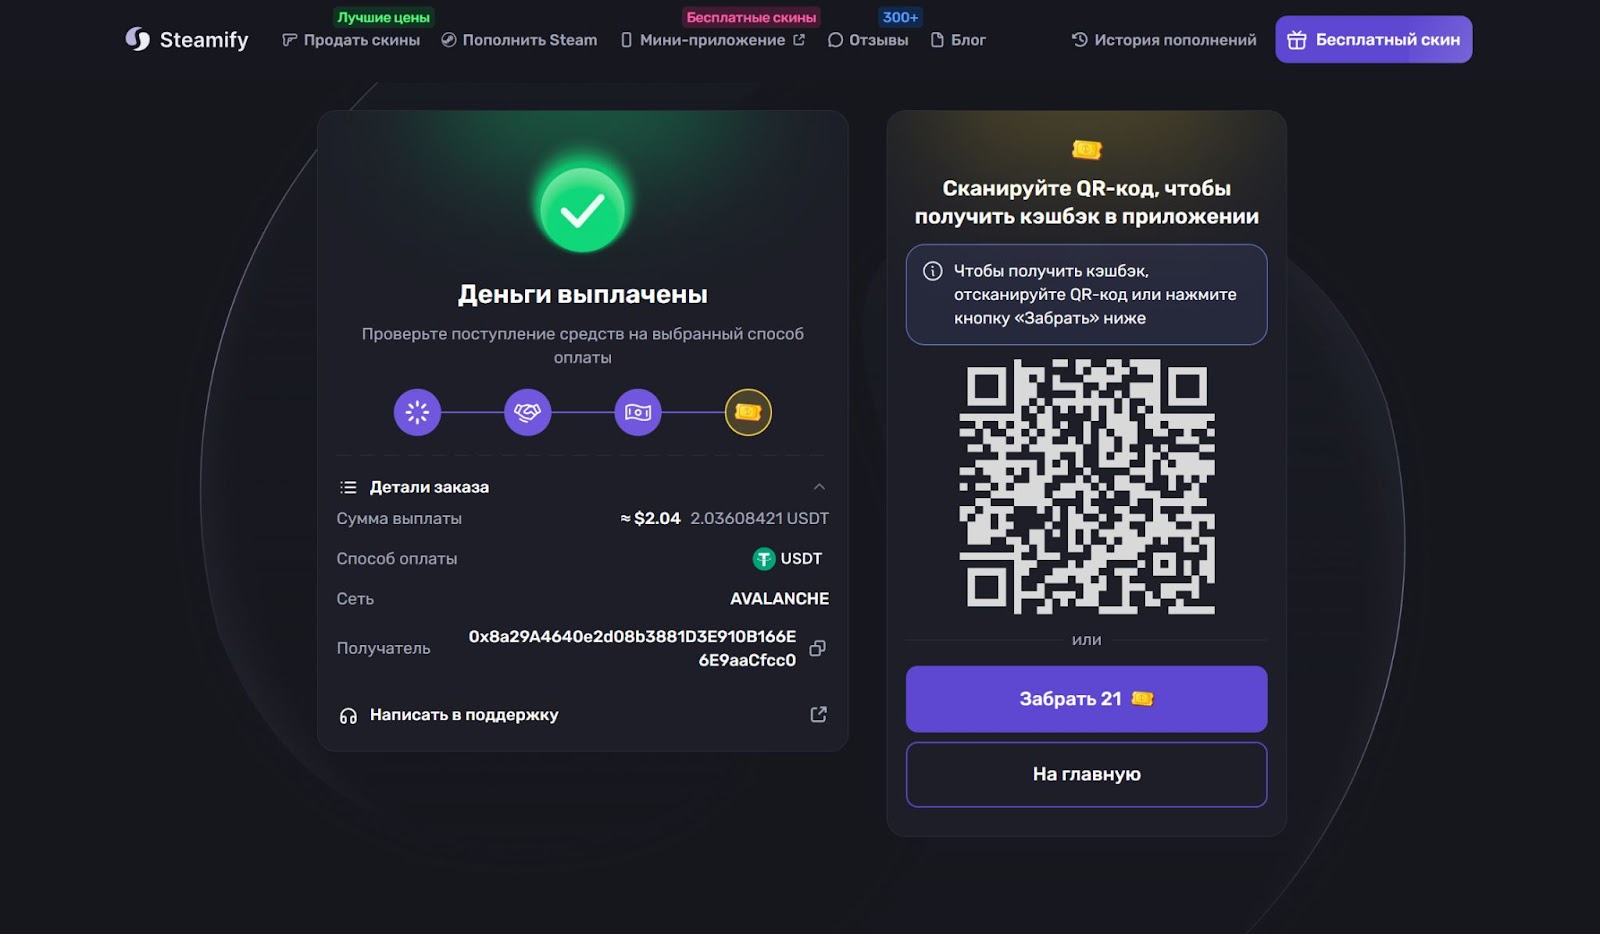Open the Мини-приложение link
The height and width of the screenshot is (934, 1600).
(x=712, y=40)
